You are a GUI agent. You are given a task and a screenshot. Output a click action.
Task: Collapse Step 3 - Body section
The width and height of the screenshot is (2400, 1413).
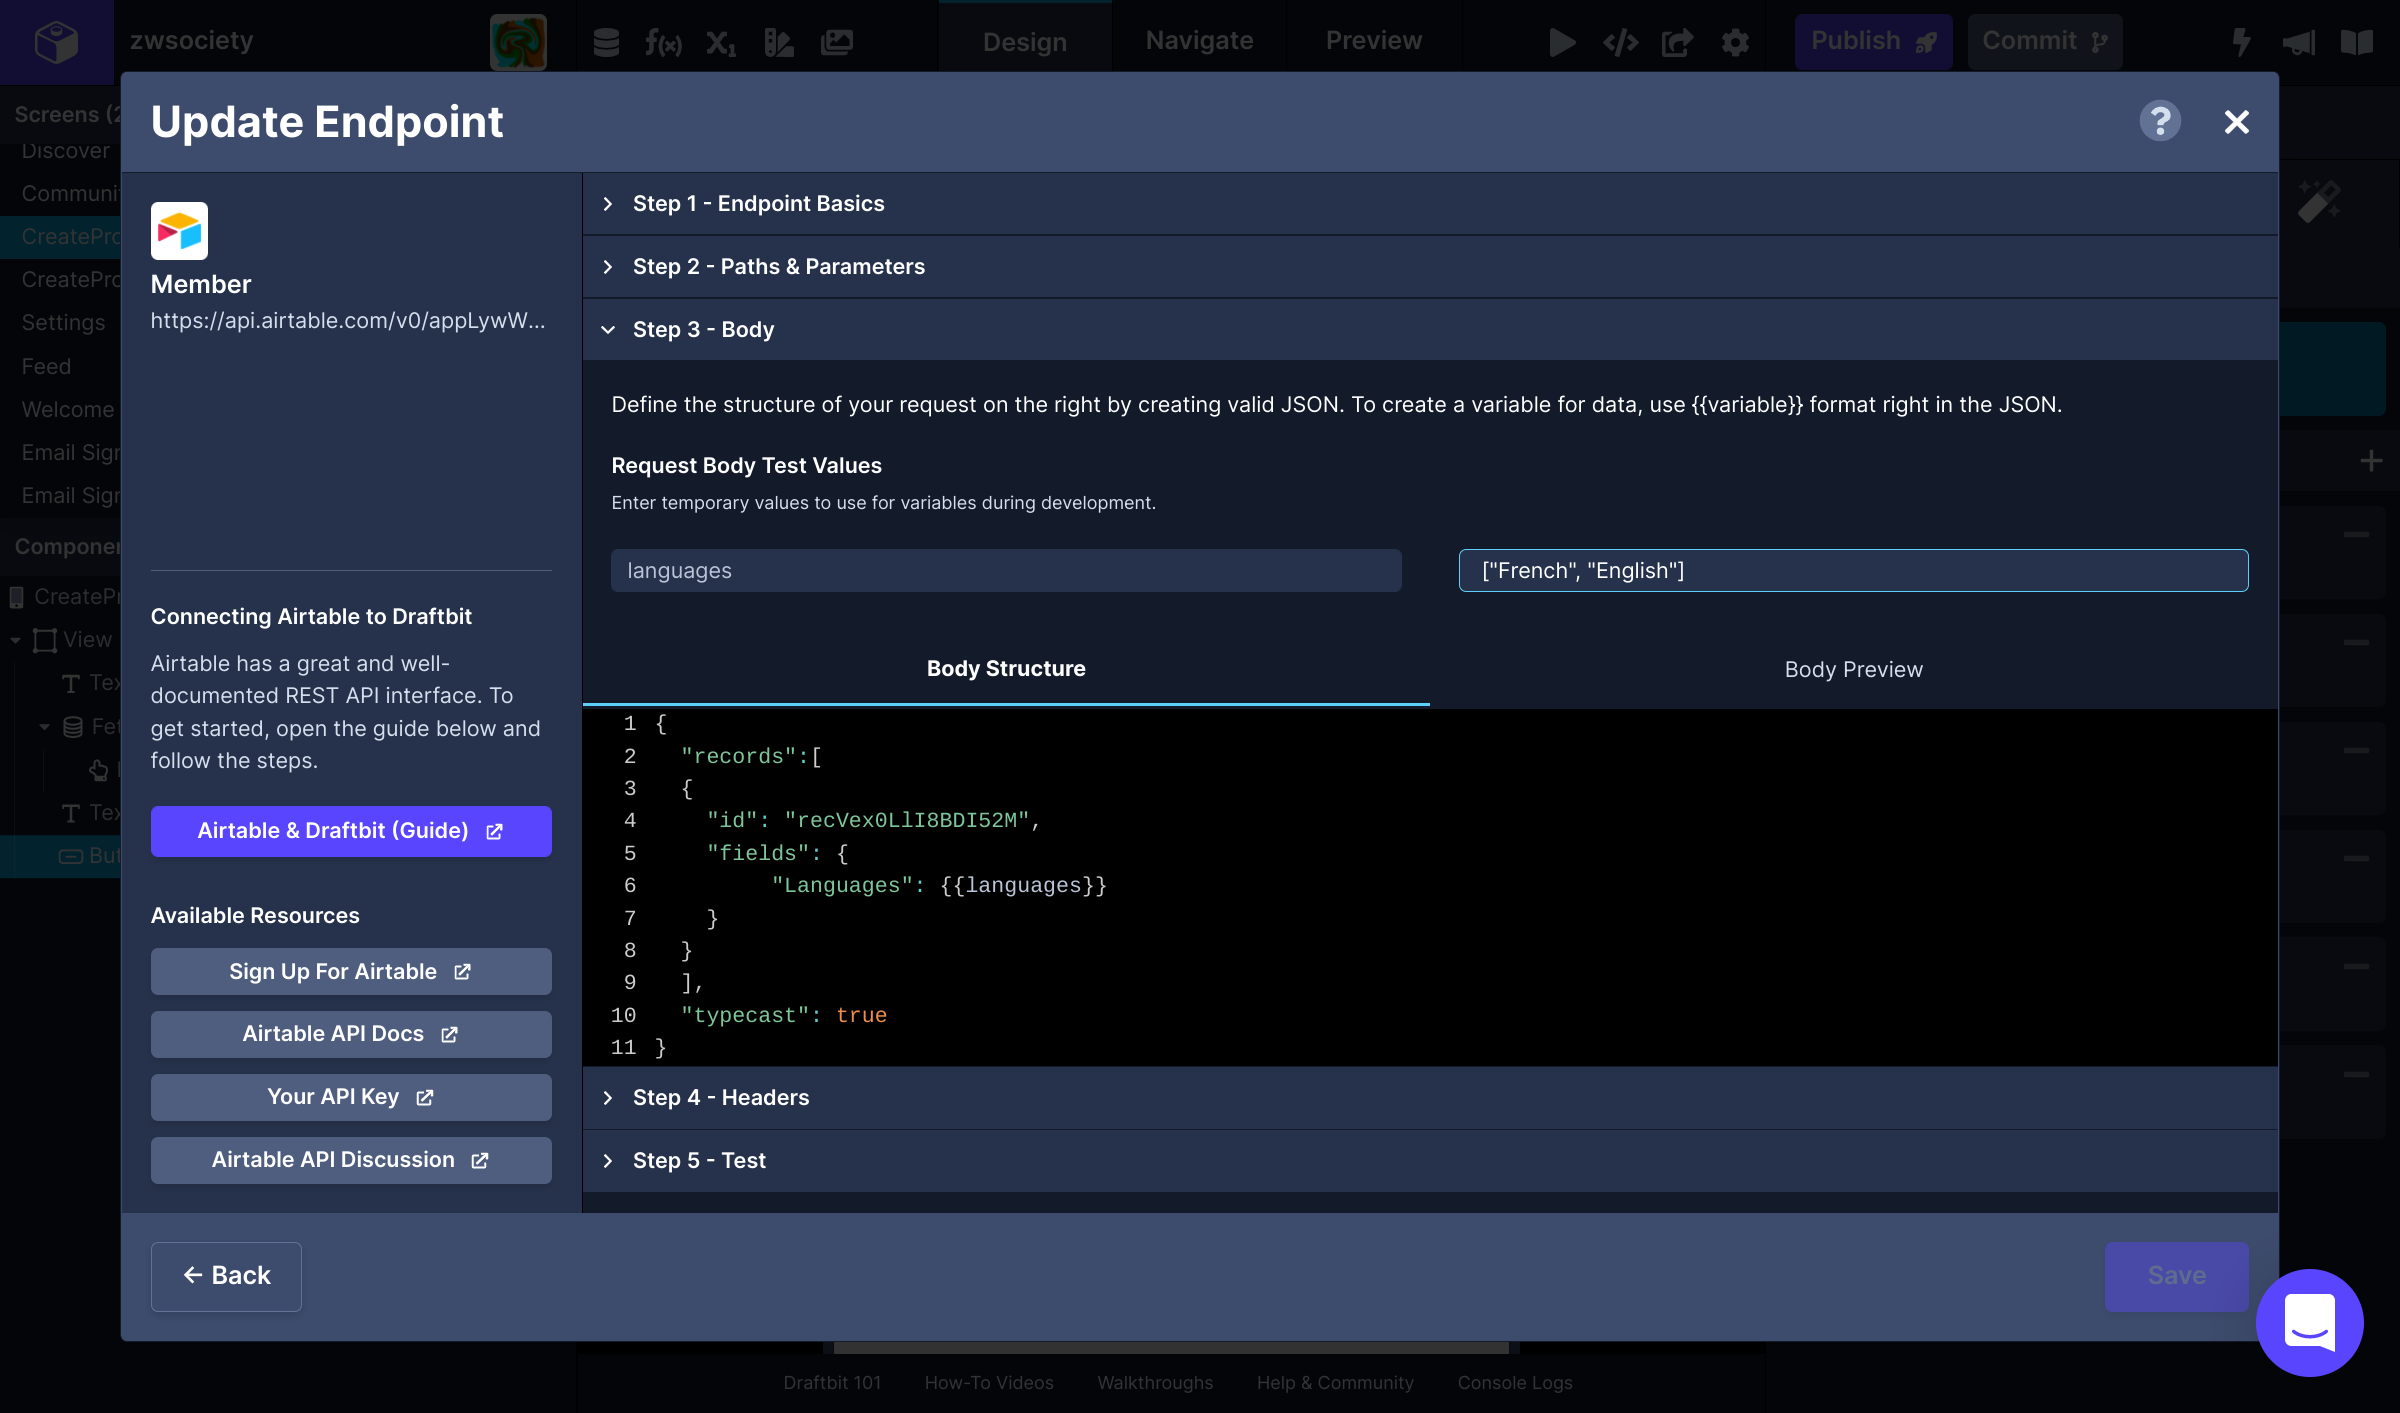[1430, 330]
